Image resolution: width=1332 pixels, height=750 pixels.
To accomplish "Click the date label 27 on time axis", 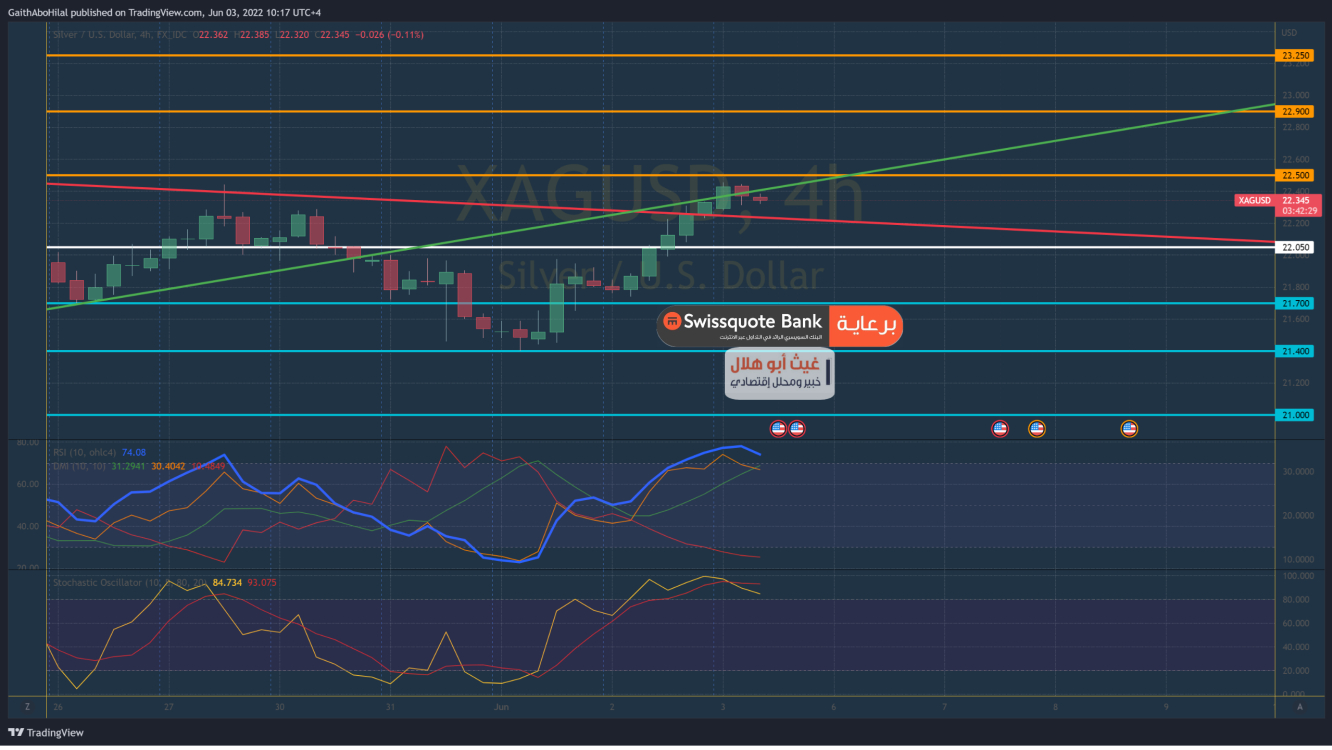I will [x=169, y=707].
